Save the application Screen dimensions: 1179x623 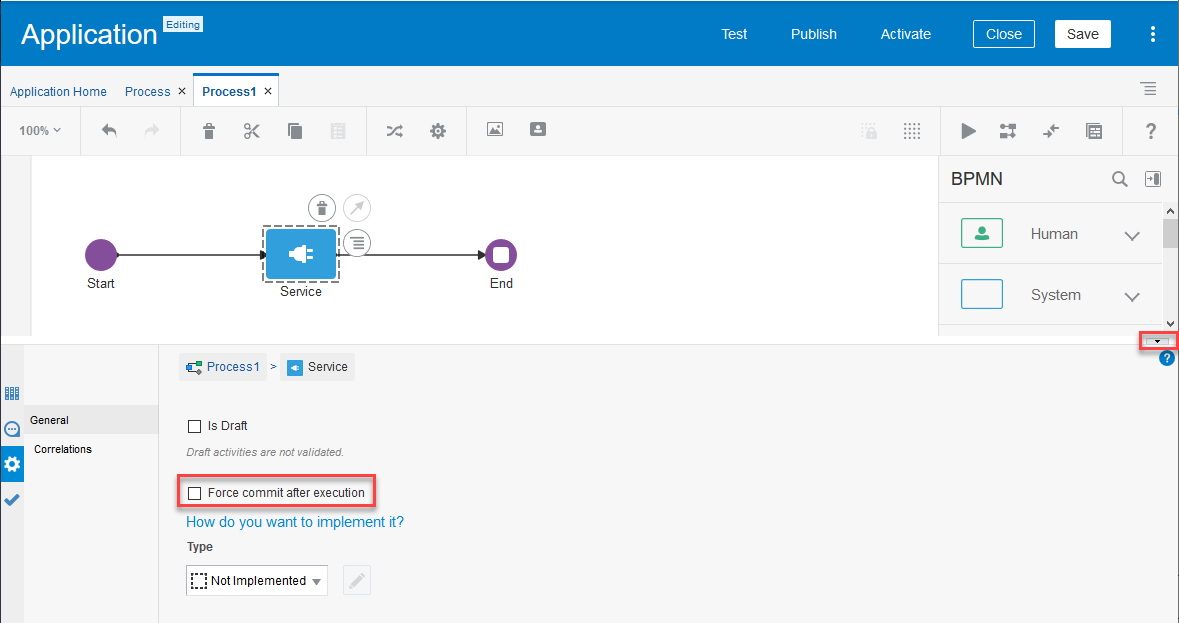(1083, 34)
